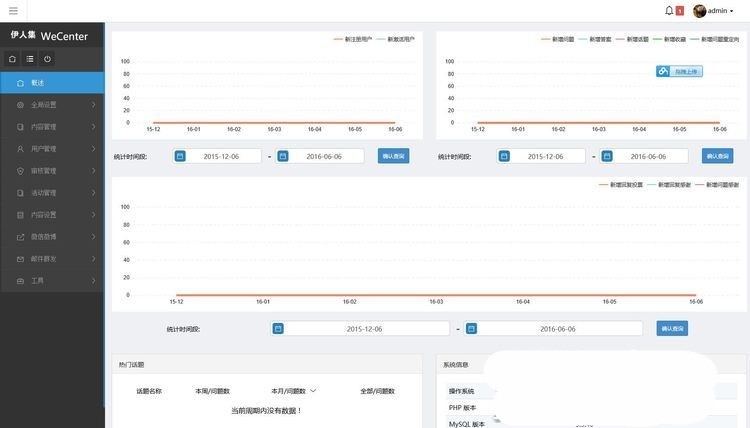Click end-date calendar icon under users chart
The height and width of the screenshot is (428, 750).
tap(283, 156)
